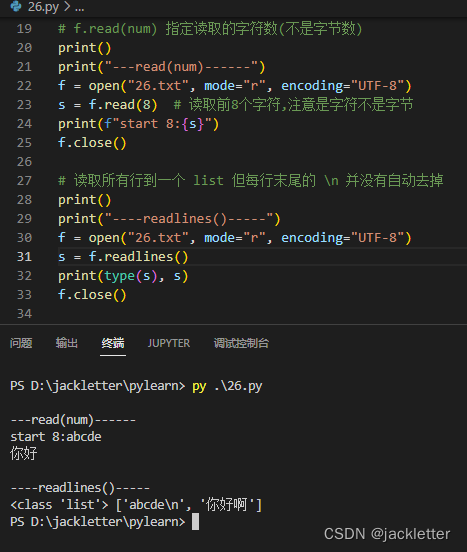Viewport: 467px width, 552px height.
Task: Click line number 31 in the gutter
Action: tap(24, 257)
